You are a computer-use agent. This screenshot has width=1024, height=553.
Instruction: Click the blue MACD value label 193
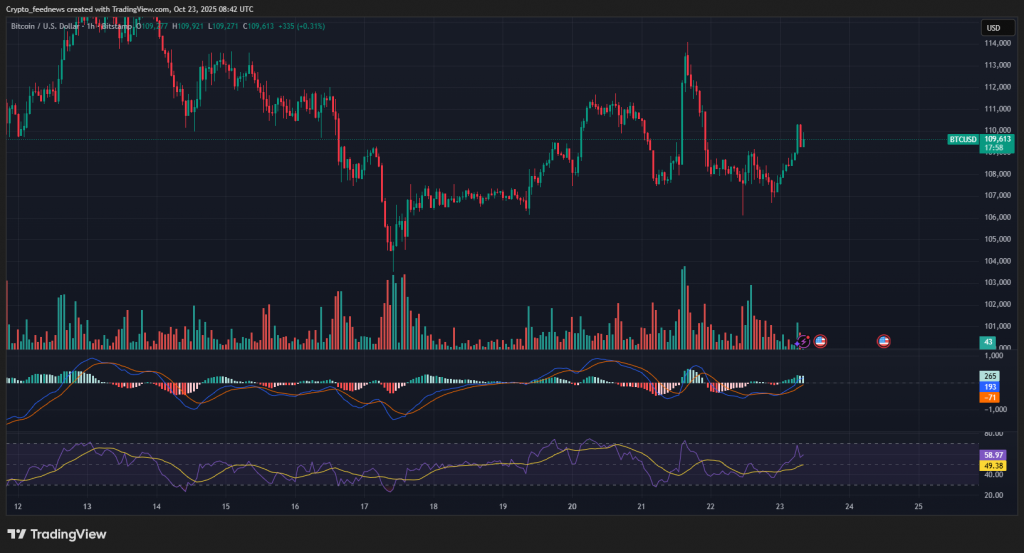tap(991, 386)
